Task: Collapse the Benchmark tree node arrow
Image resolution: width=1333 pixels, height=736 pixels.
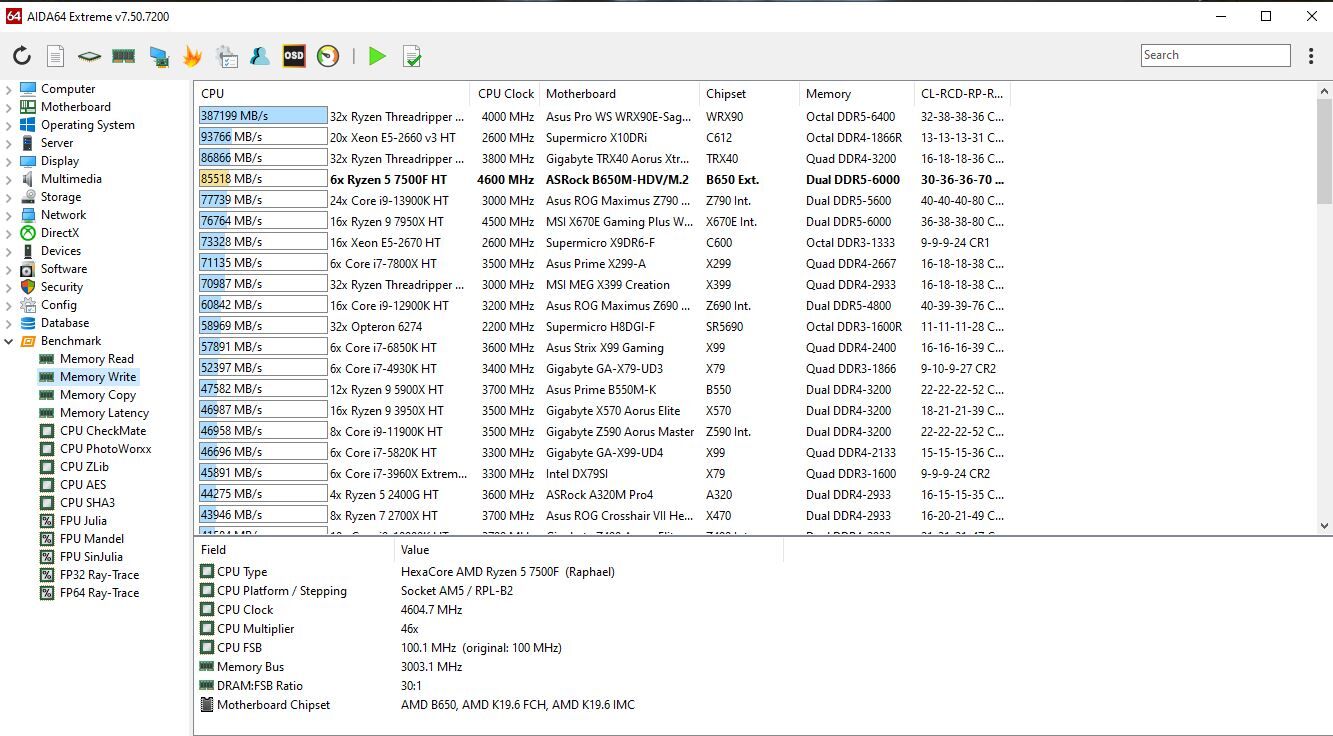Action: 9,341
